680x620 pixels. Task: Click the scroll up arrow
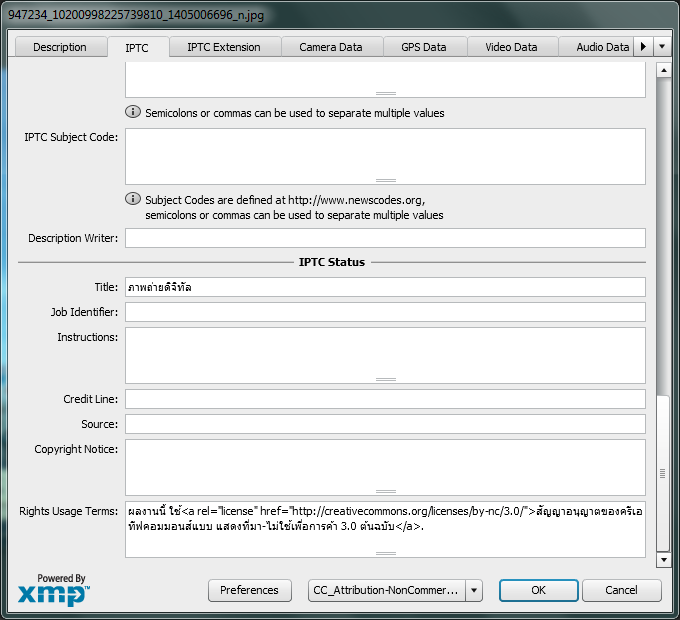click(x=664, y=70)
